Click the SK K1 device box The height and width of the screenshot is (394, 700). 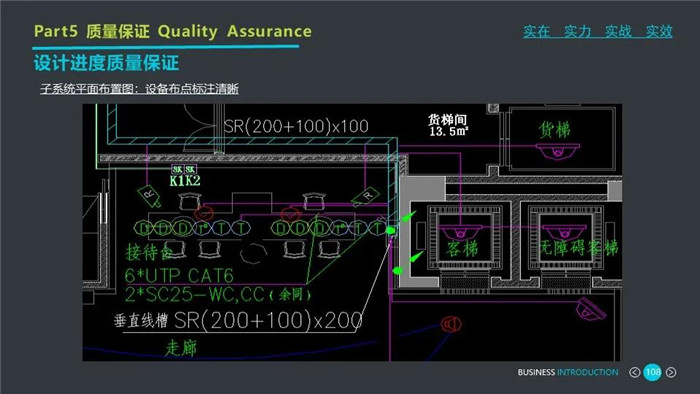[x=177, y=169]
